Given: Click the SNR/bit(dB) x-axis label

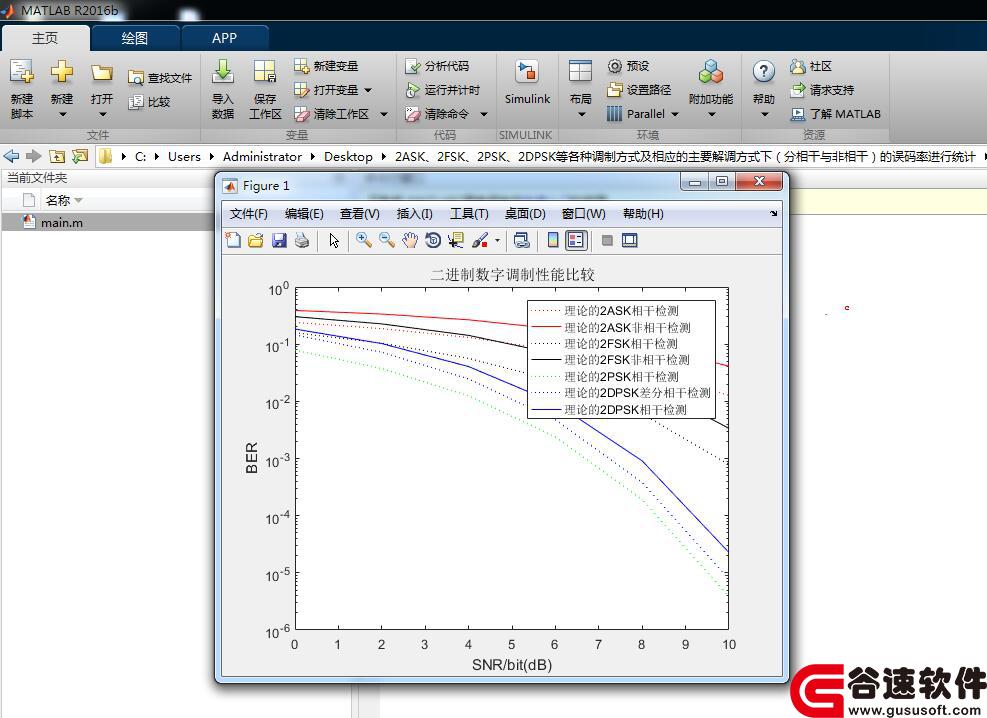Looking at the screenshot, I should tap(512, 665).
